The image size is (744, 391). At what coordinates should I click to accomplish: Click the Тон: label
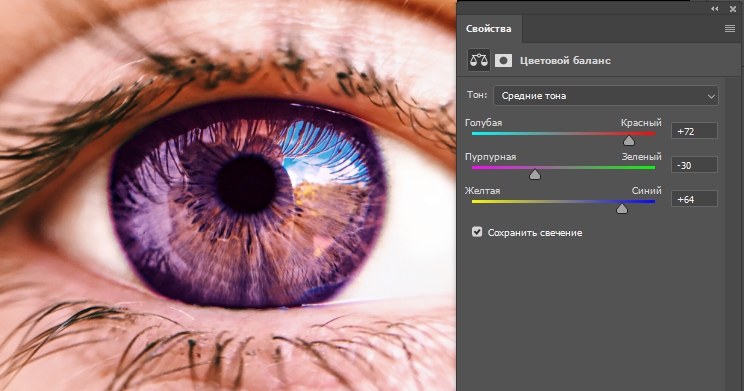(x=477, y=95)
